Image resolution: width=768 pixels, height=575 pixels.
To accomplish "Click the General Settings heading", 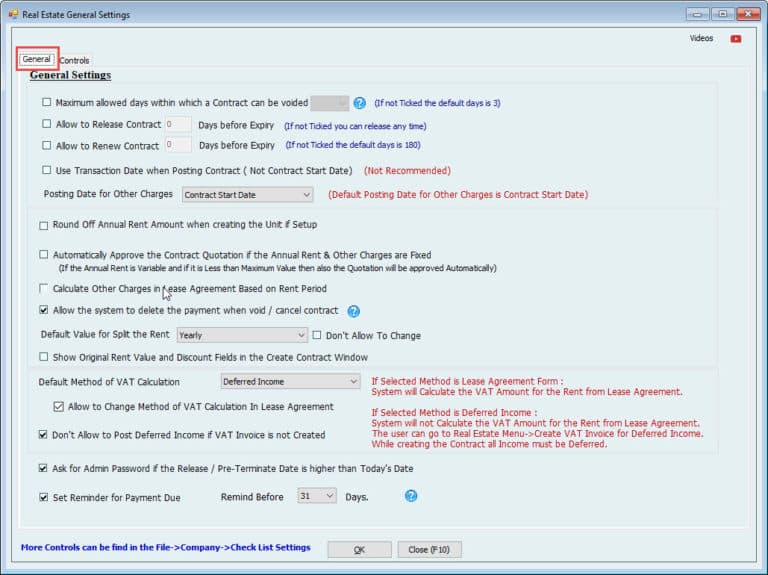I will (71, 75).
